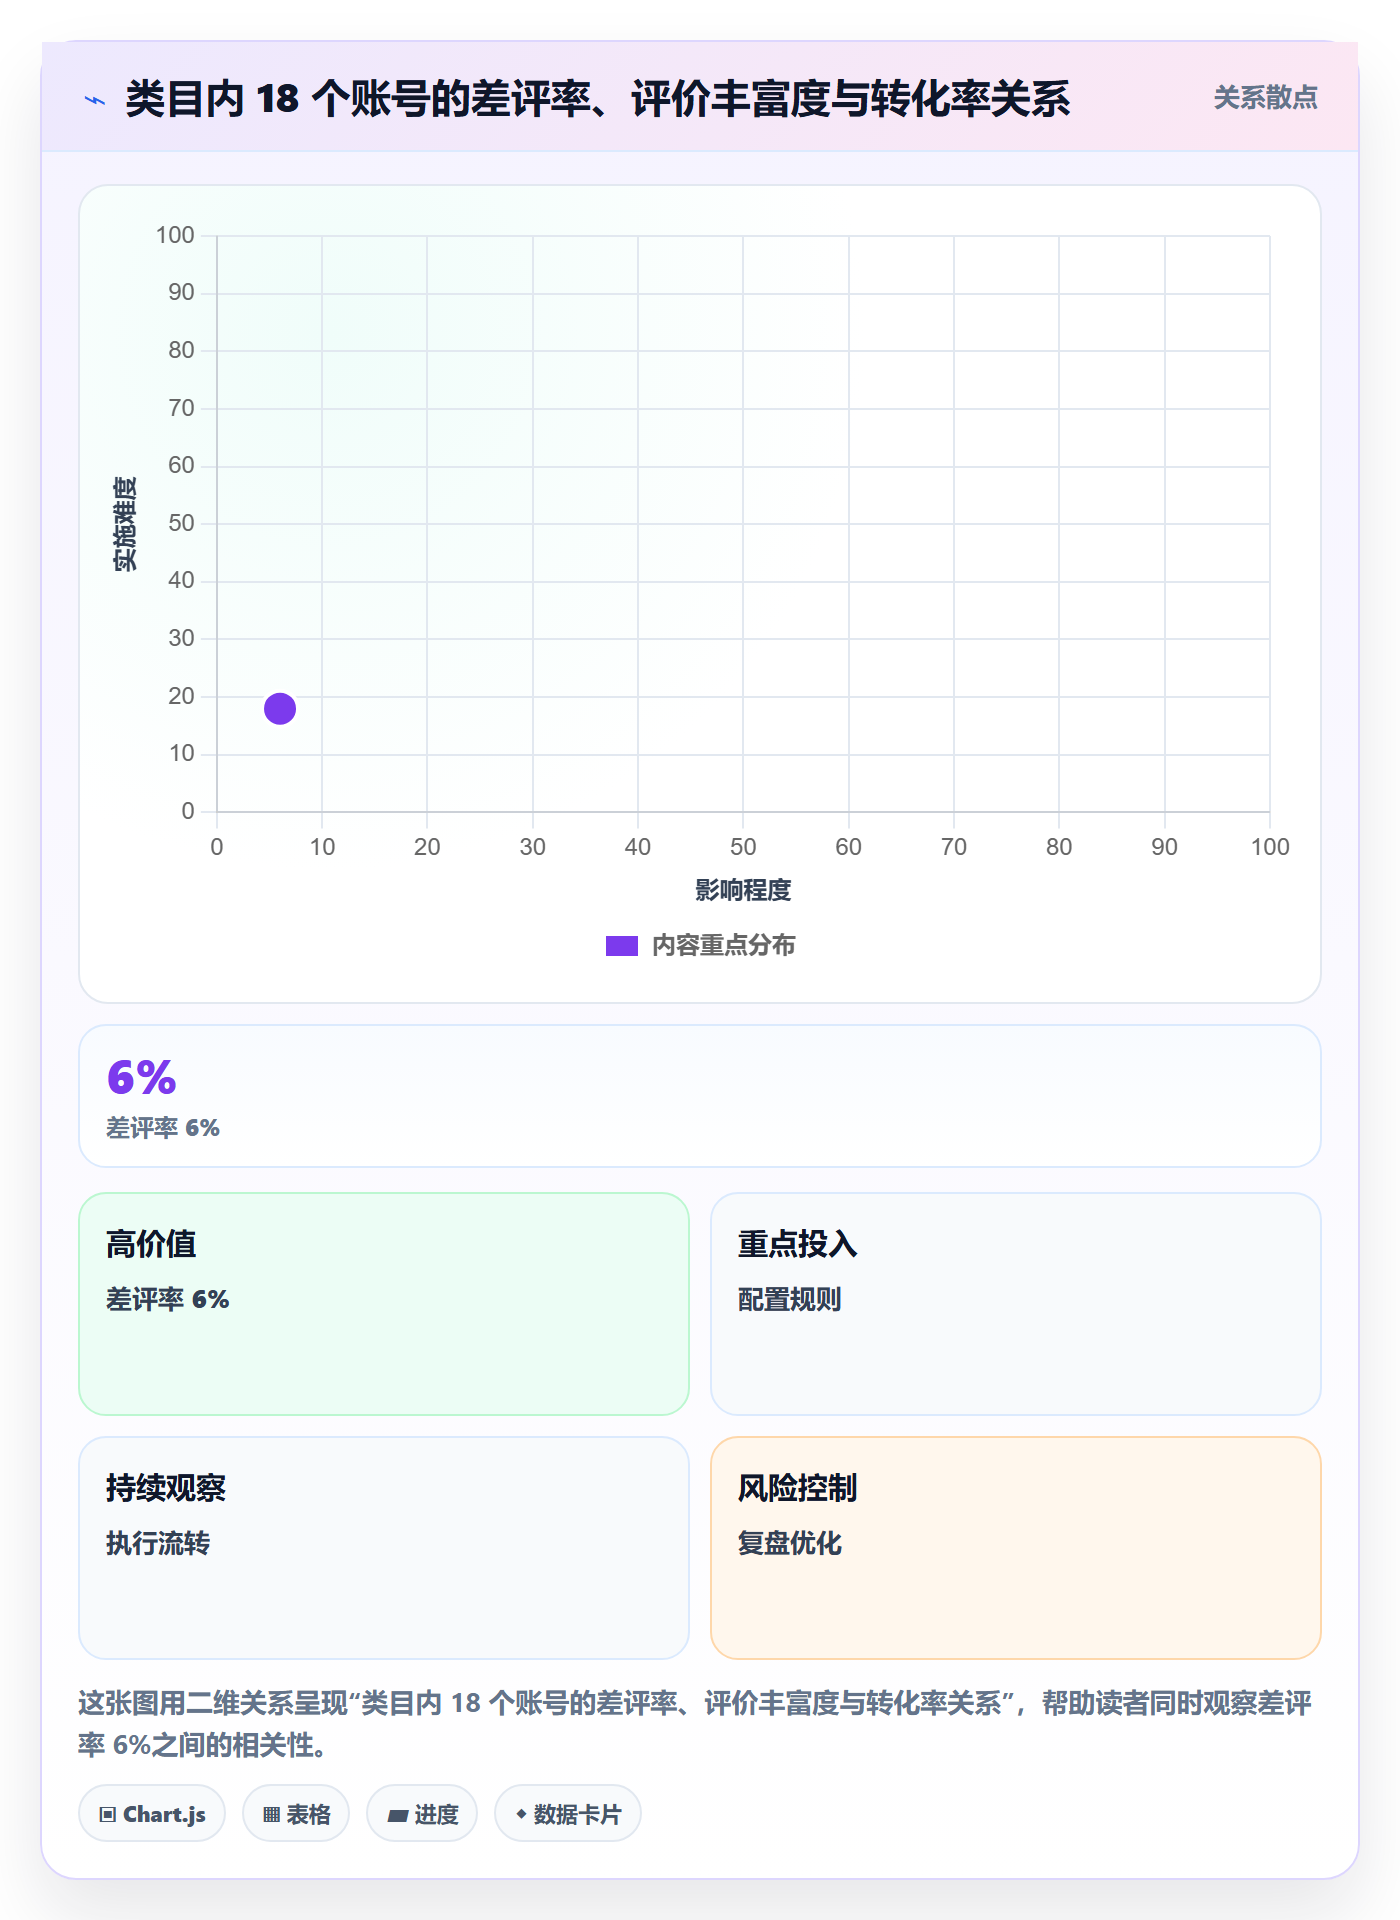Open the 重点投入 quadrant card
The image size is (1400, 1920).
click(1015, 1303)
